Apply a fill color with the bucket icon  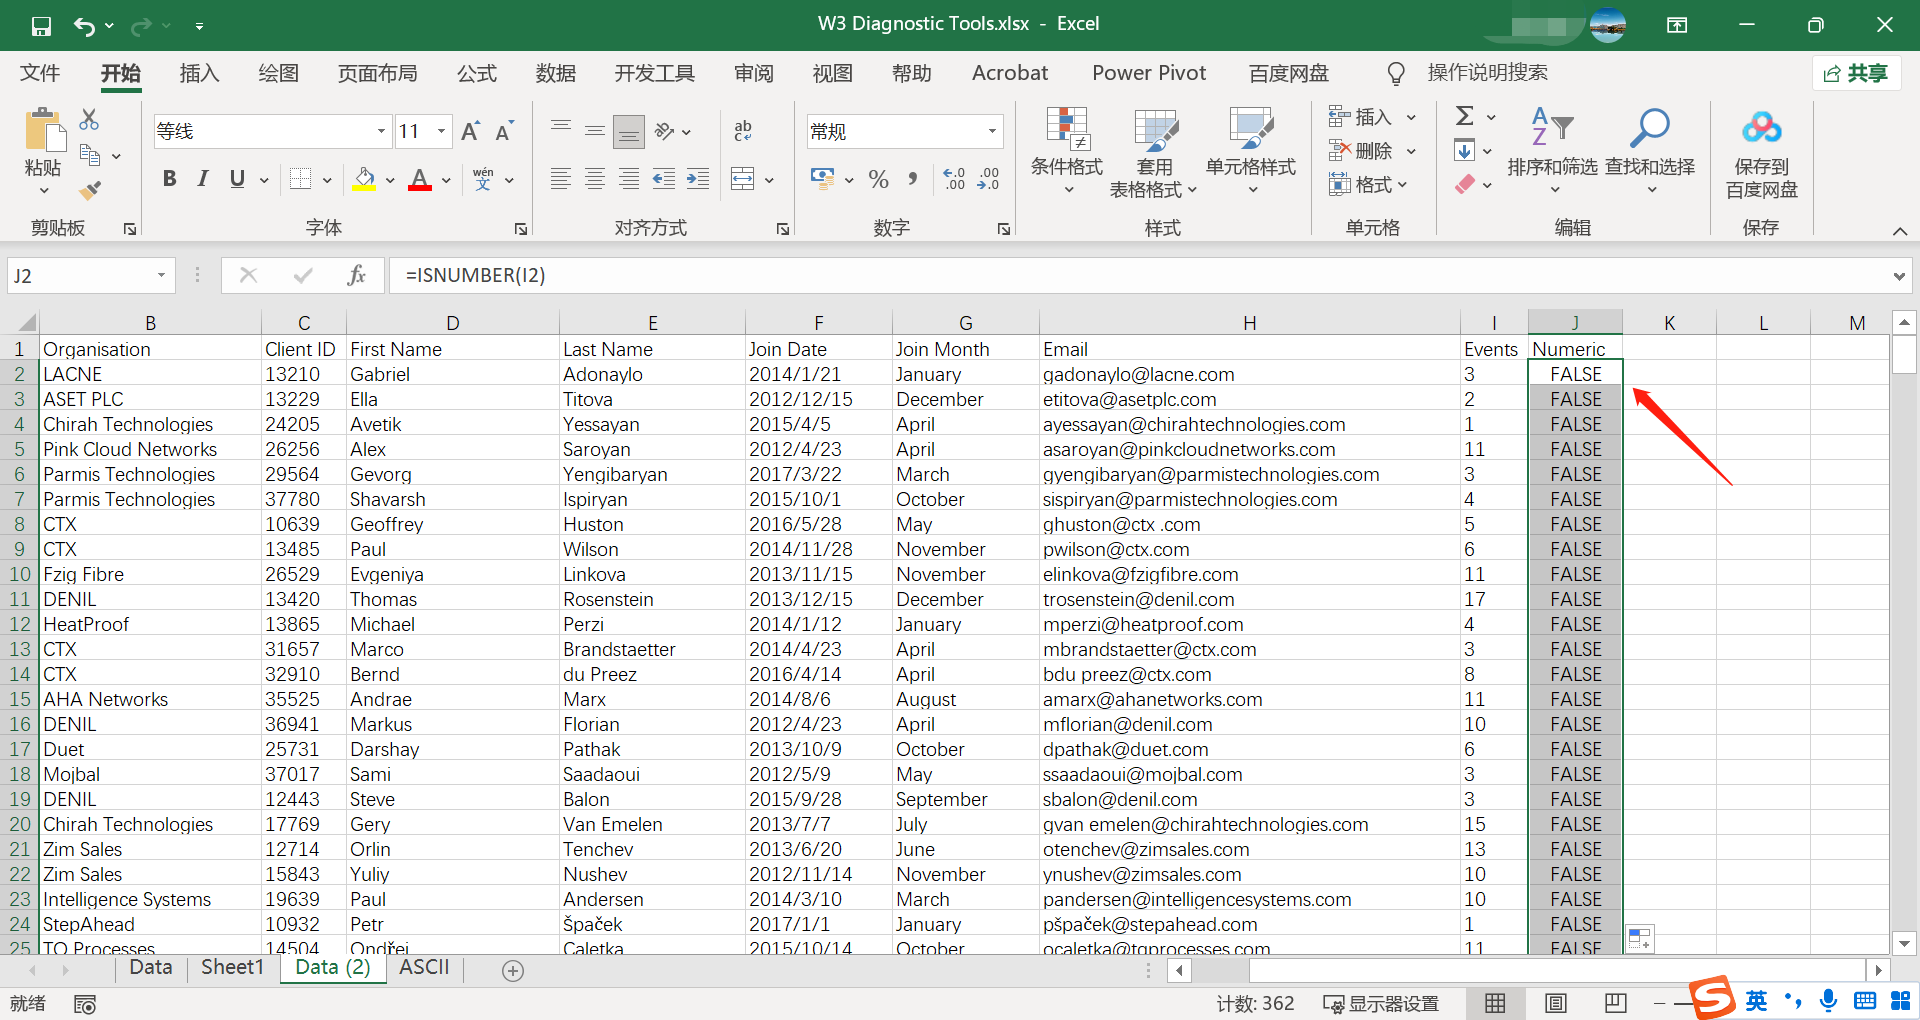pyautogui.click(x=364, y=179)
